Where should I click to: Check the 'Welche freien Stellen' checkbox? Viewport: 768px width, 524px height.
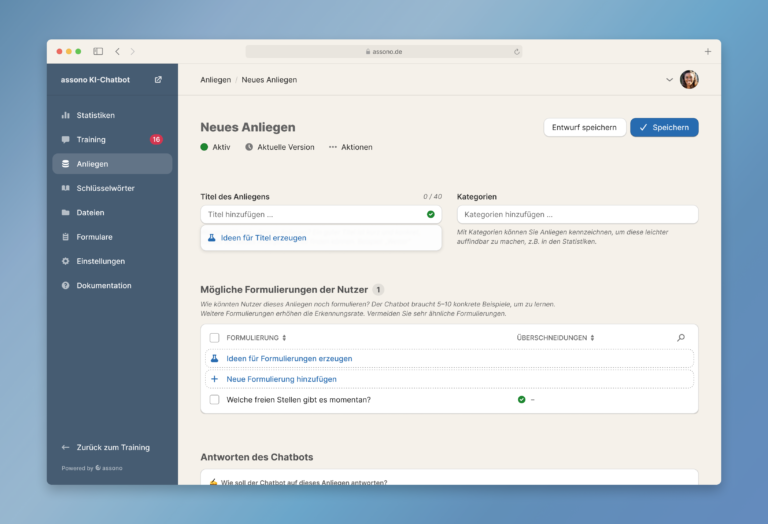click(x=214, y=400)
